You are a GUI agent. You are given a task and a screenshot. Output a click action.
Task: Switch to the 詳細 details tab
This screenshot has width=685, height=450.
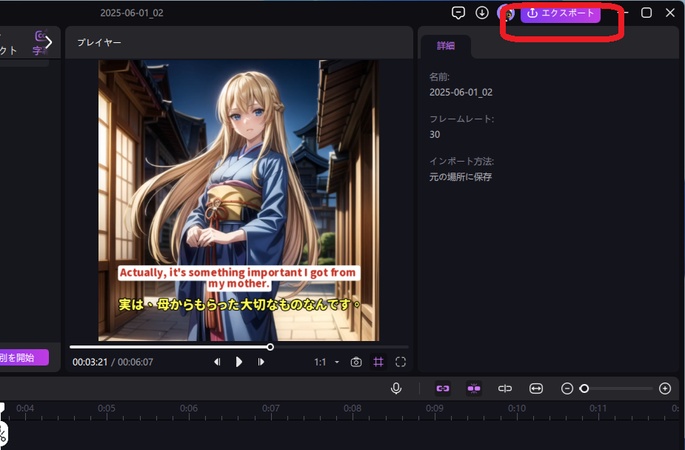coord(446,45)
